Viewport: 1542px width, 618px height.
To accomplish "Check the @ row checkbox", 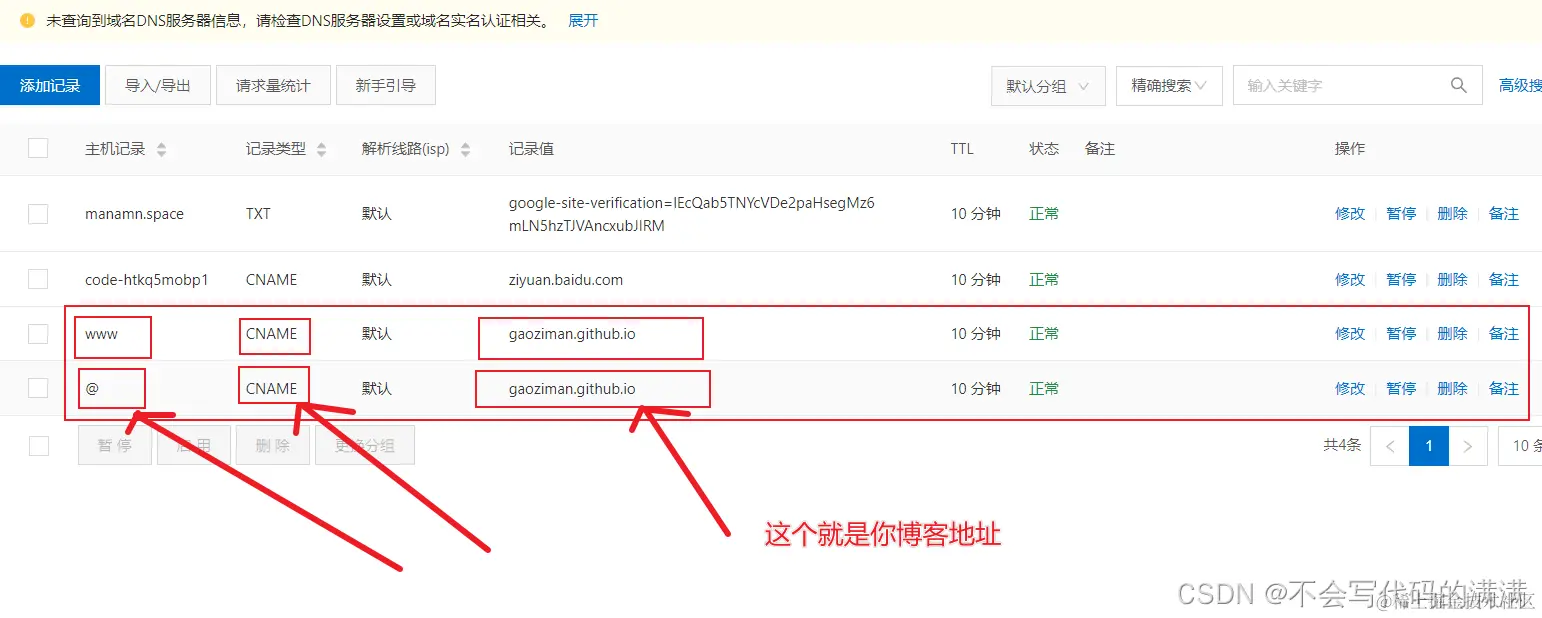I will click(38, 388).
